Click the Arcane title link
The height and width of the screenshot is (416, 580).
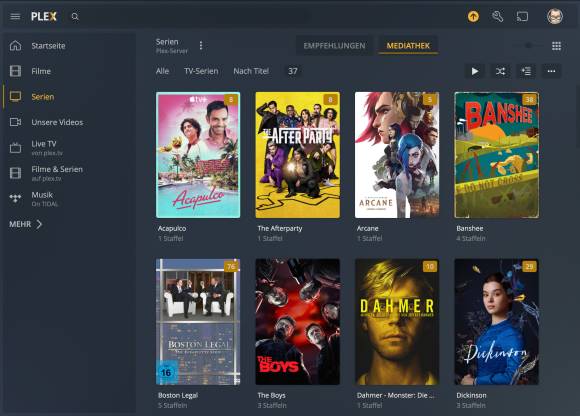pyautogui.click(x=367, y=229)
